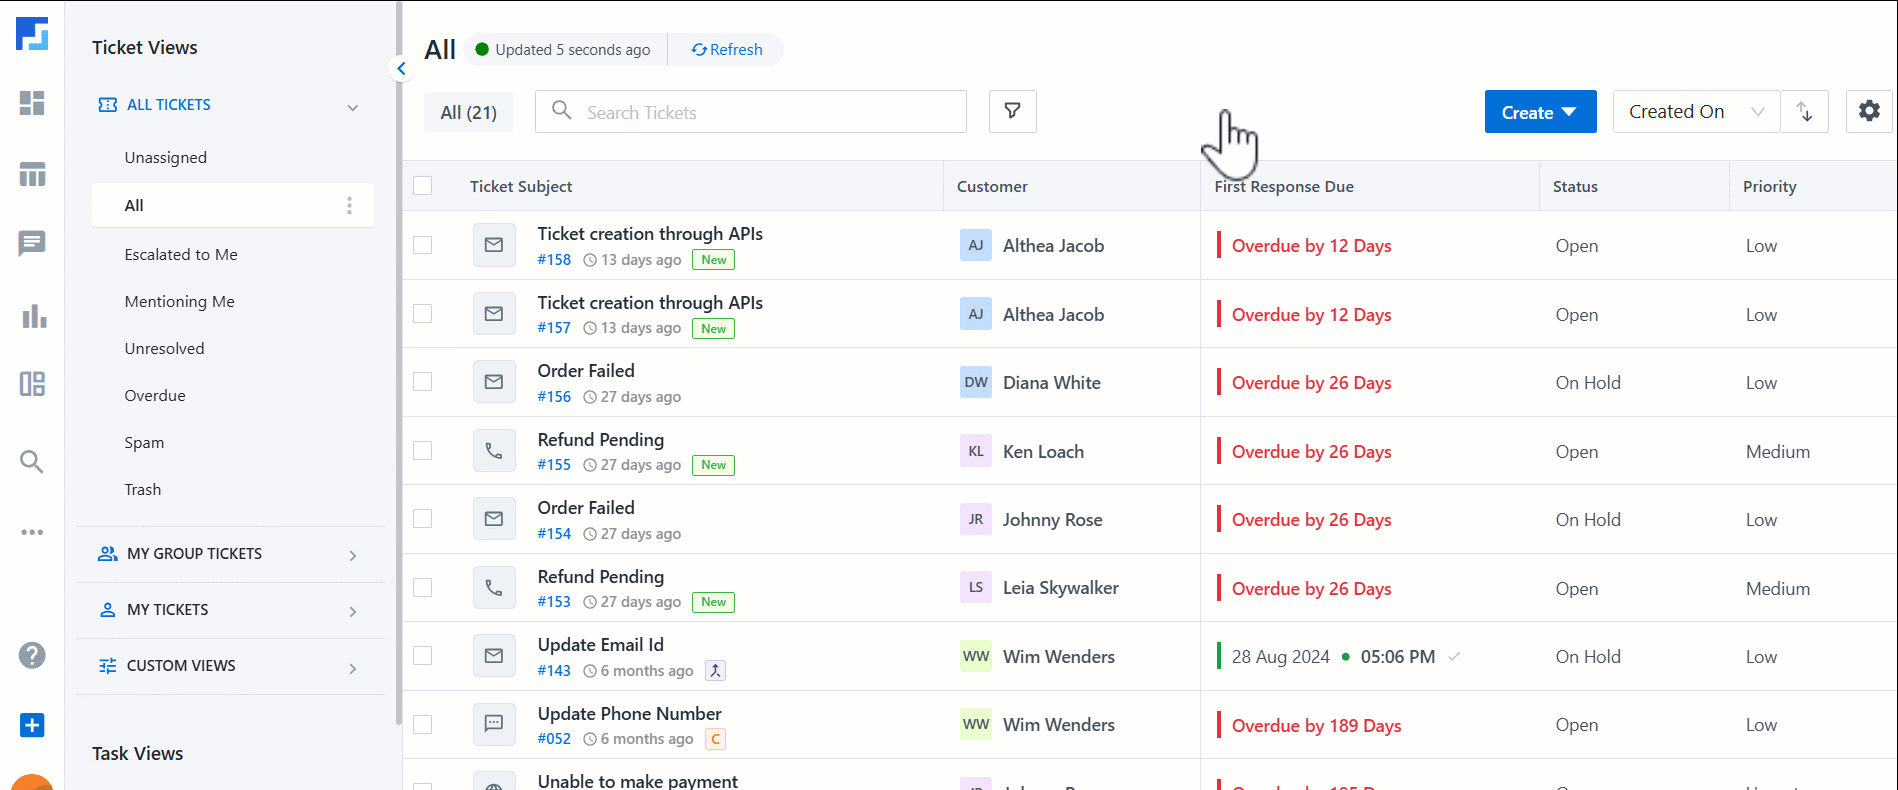Open the Created On sort dropdown
1898x790 pixels.
(1696, 111)
